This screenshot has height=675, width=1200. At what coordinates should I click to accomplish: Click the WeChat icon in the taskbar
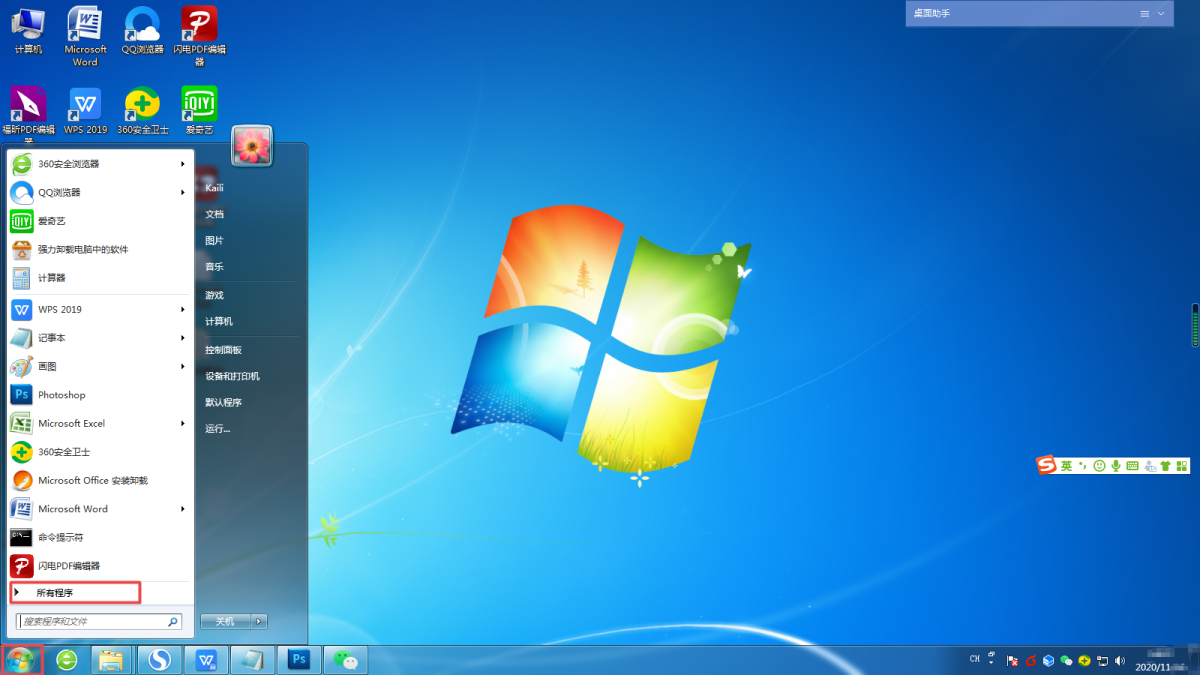coord(346,660)
